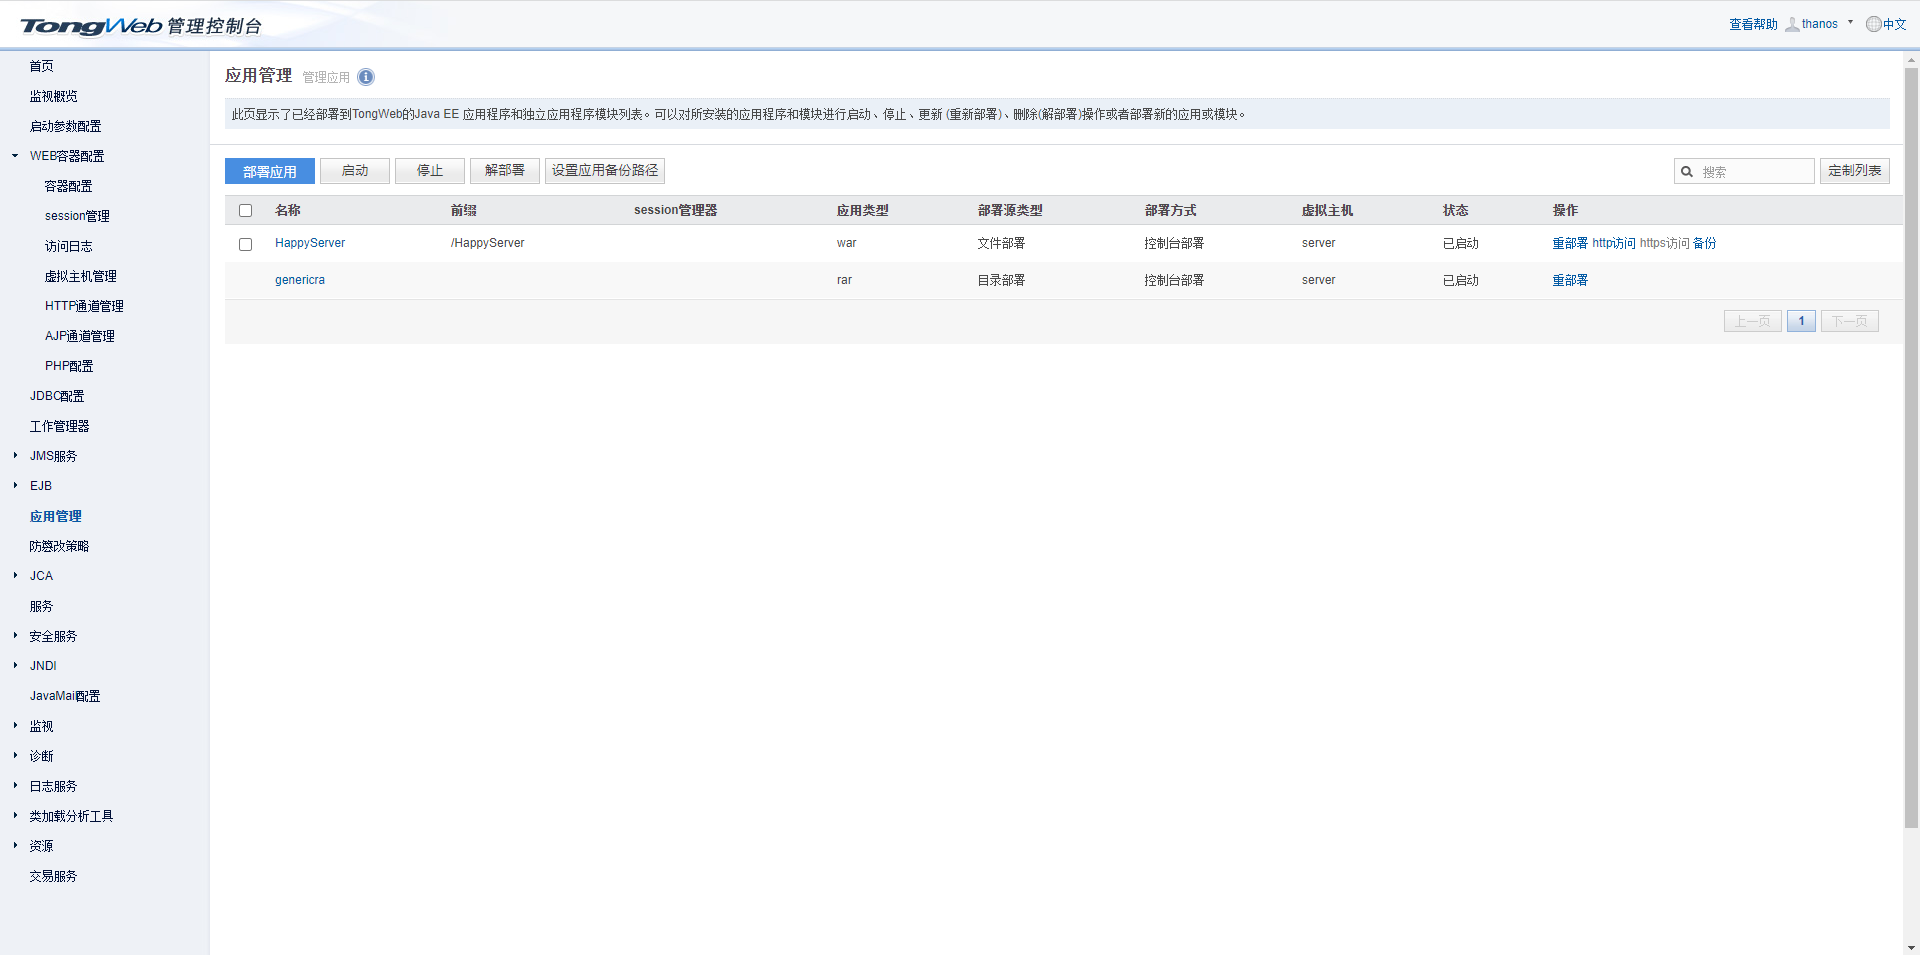Image resolution: width=1920 pixels, height=955 pixels.
Task: Click the magnifier icon in search box
Action: tap(1687, 172)
